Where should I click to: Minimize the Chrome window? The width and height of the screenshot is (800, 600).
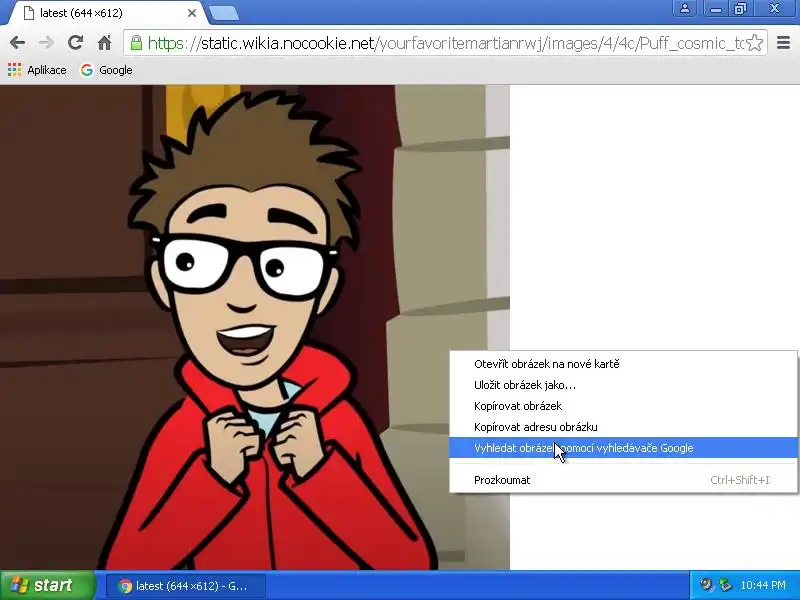click(x=716, y=8)
